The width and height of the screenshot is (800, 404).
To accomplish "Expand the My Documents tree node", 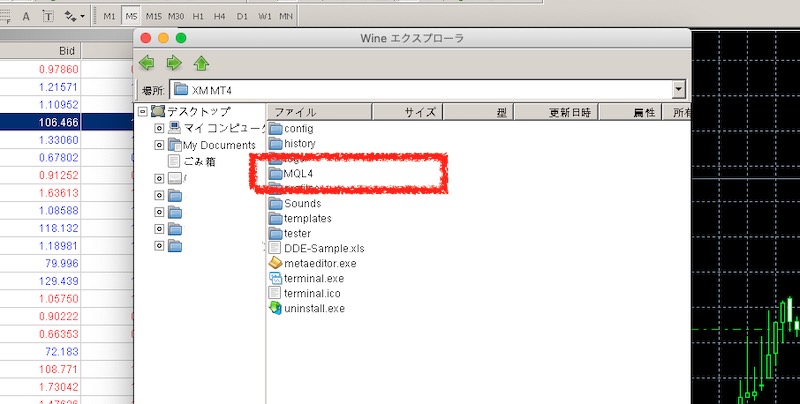I will click(x=159, y=145).
